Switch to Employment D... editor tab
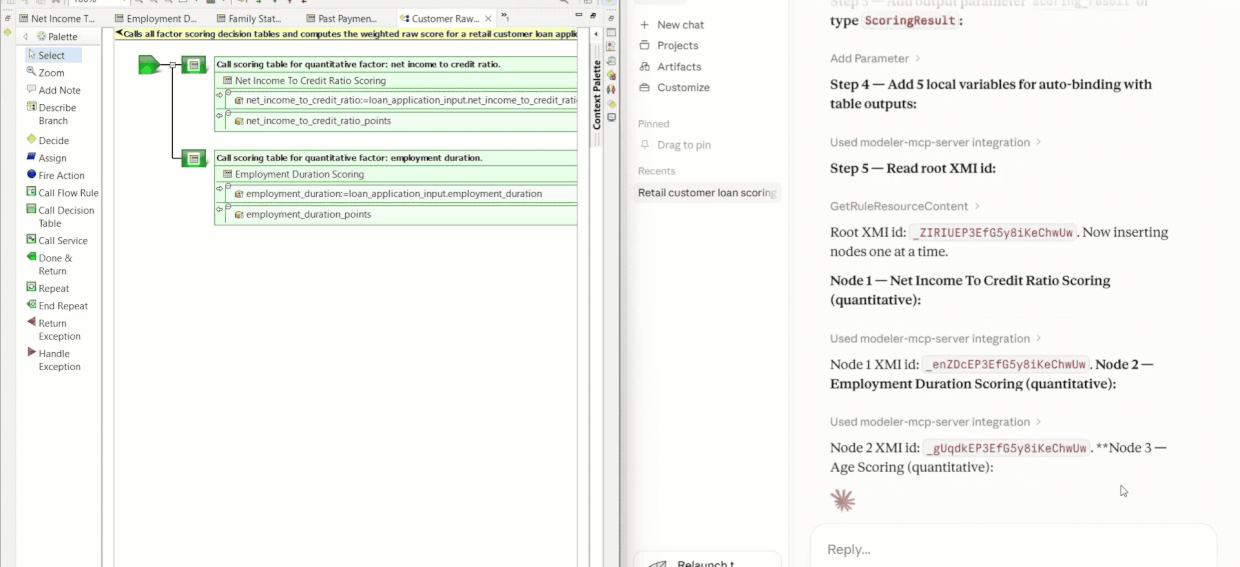Screen dimensions: 1240x567 pyautogui.click(x=155, y=18)
